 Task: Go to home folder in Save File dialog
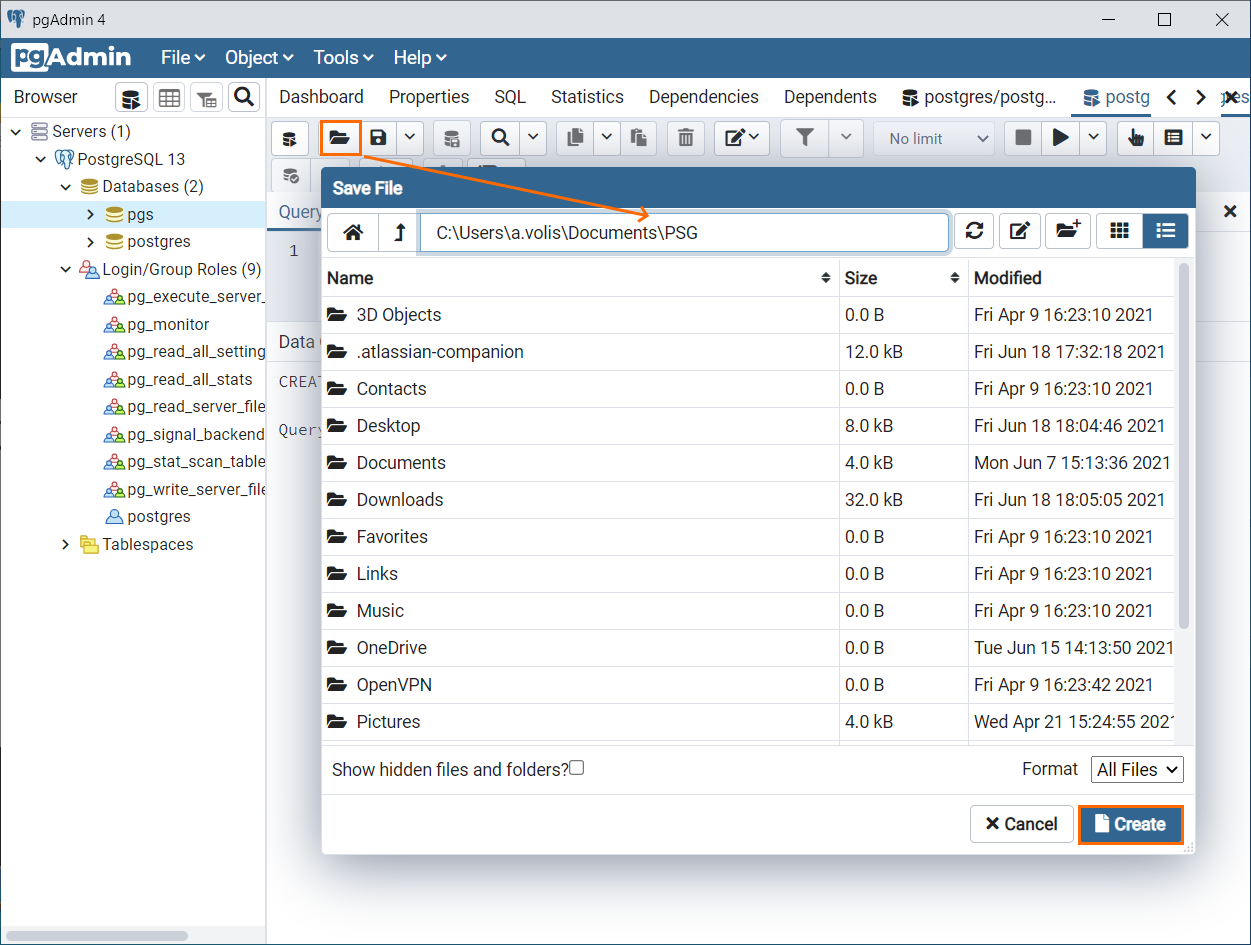pyautogui.click(x=353, y=232)
